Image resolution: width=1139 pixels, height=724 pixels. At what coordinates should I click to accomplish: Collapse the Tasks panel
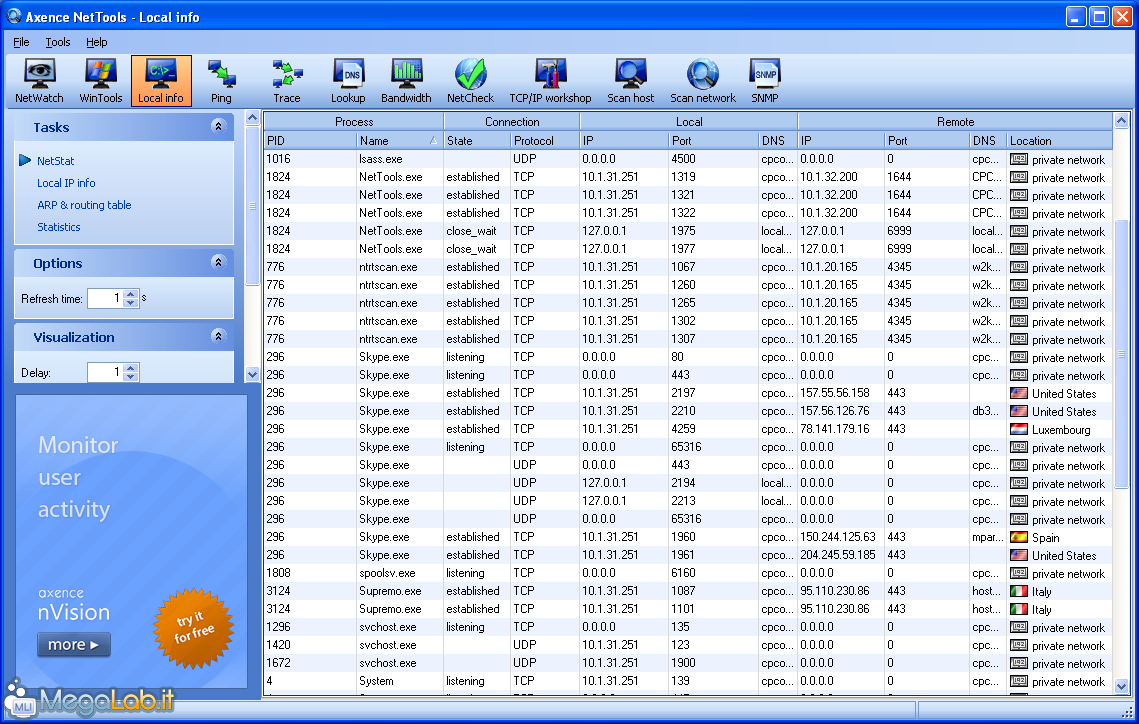coord(218,126)
